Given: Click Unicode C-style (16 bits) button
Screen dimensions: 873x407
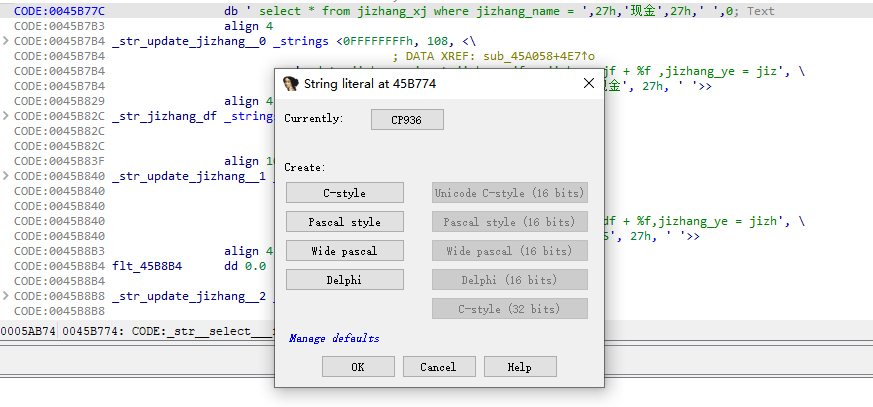Looking at the screenshot, I should 509,193.
